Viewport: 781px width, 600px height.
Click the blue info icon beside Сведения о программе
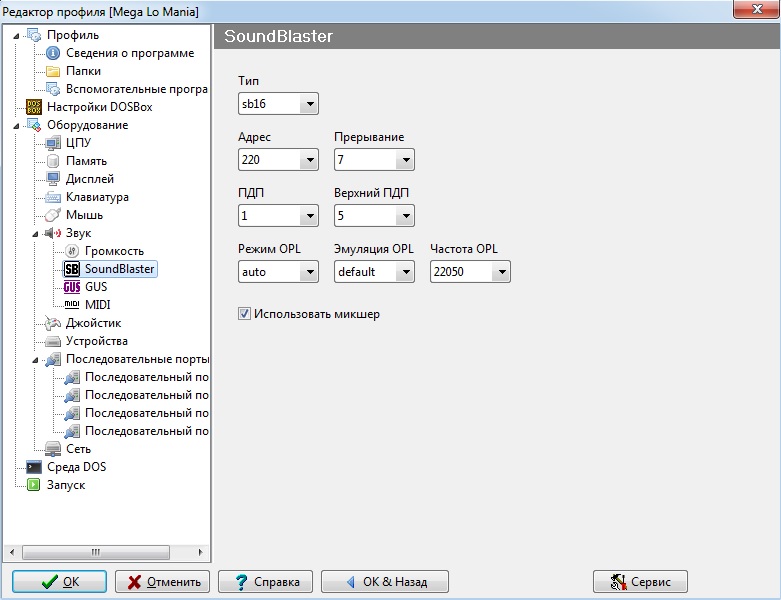tap(53, 53)
